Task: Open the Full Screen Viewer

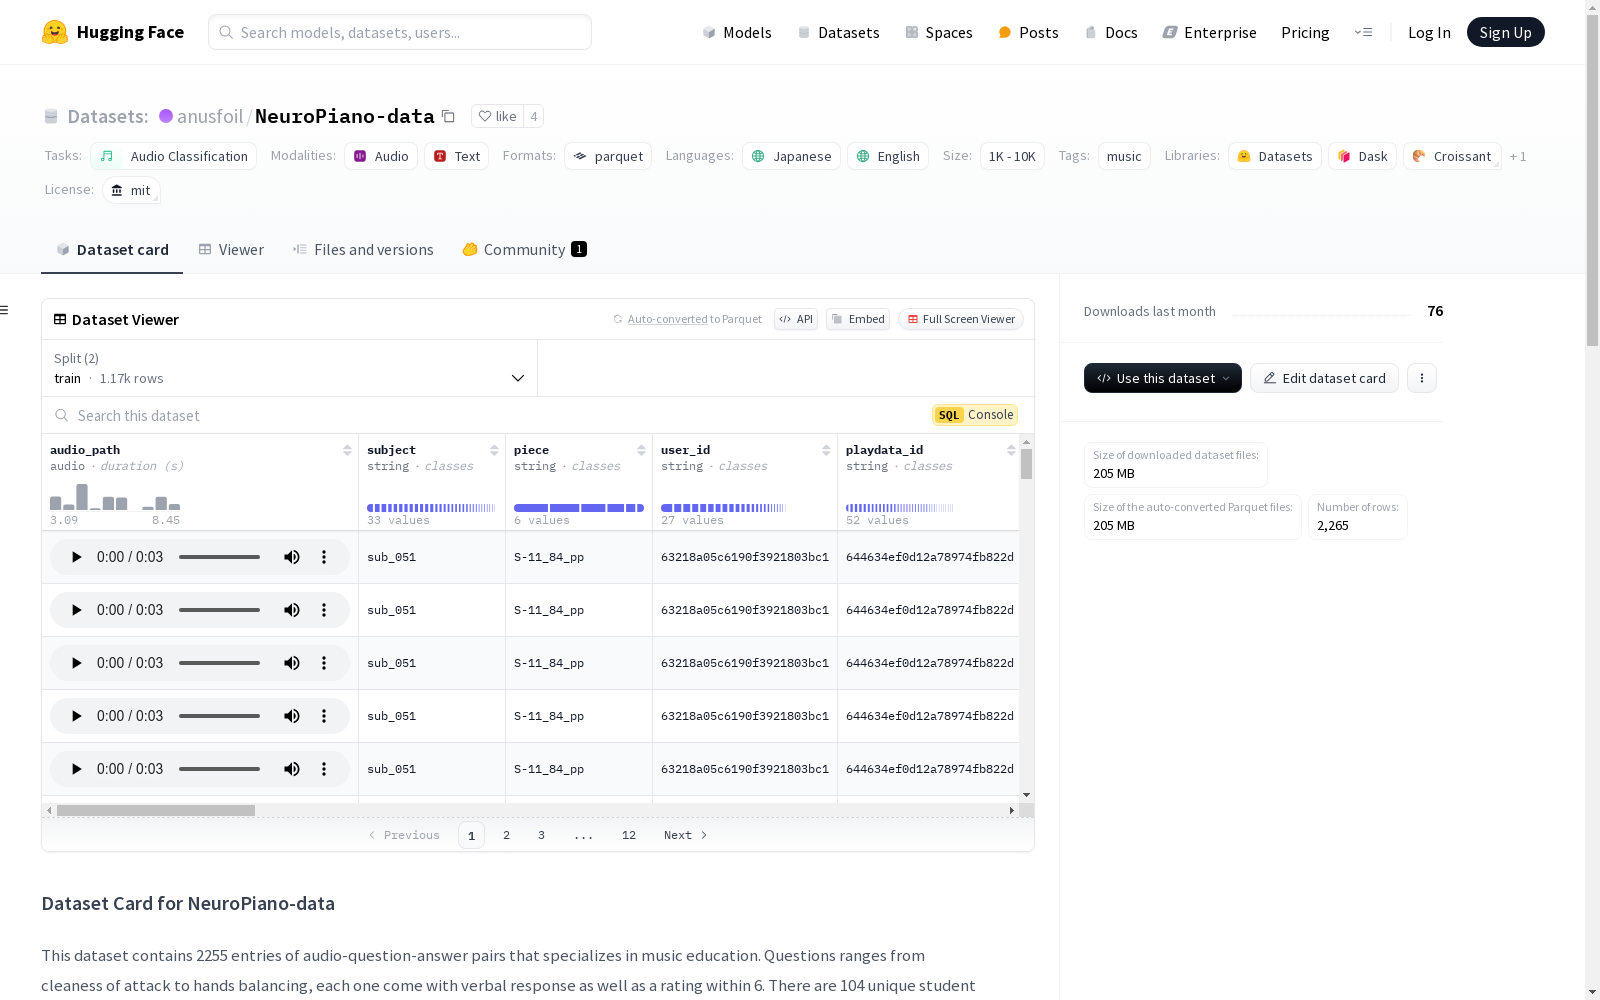Action: [x=961, y=319]
